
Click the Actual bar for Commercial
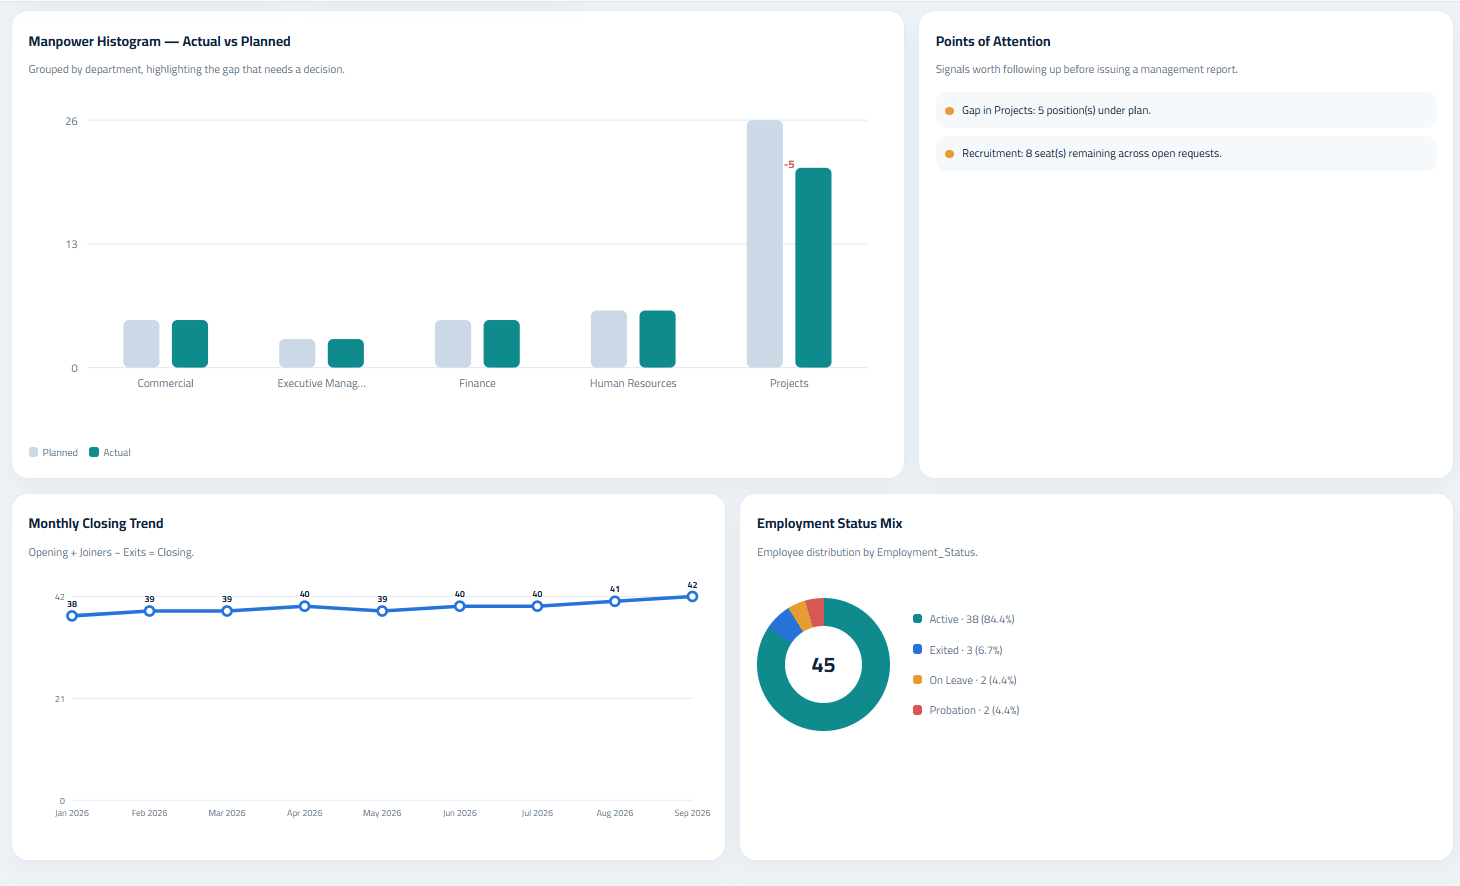coord(190,344)
